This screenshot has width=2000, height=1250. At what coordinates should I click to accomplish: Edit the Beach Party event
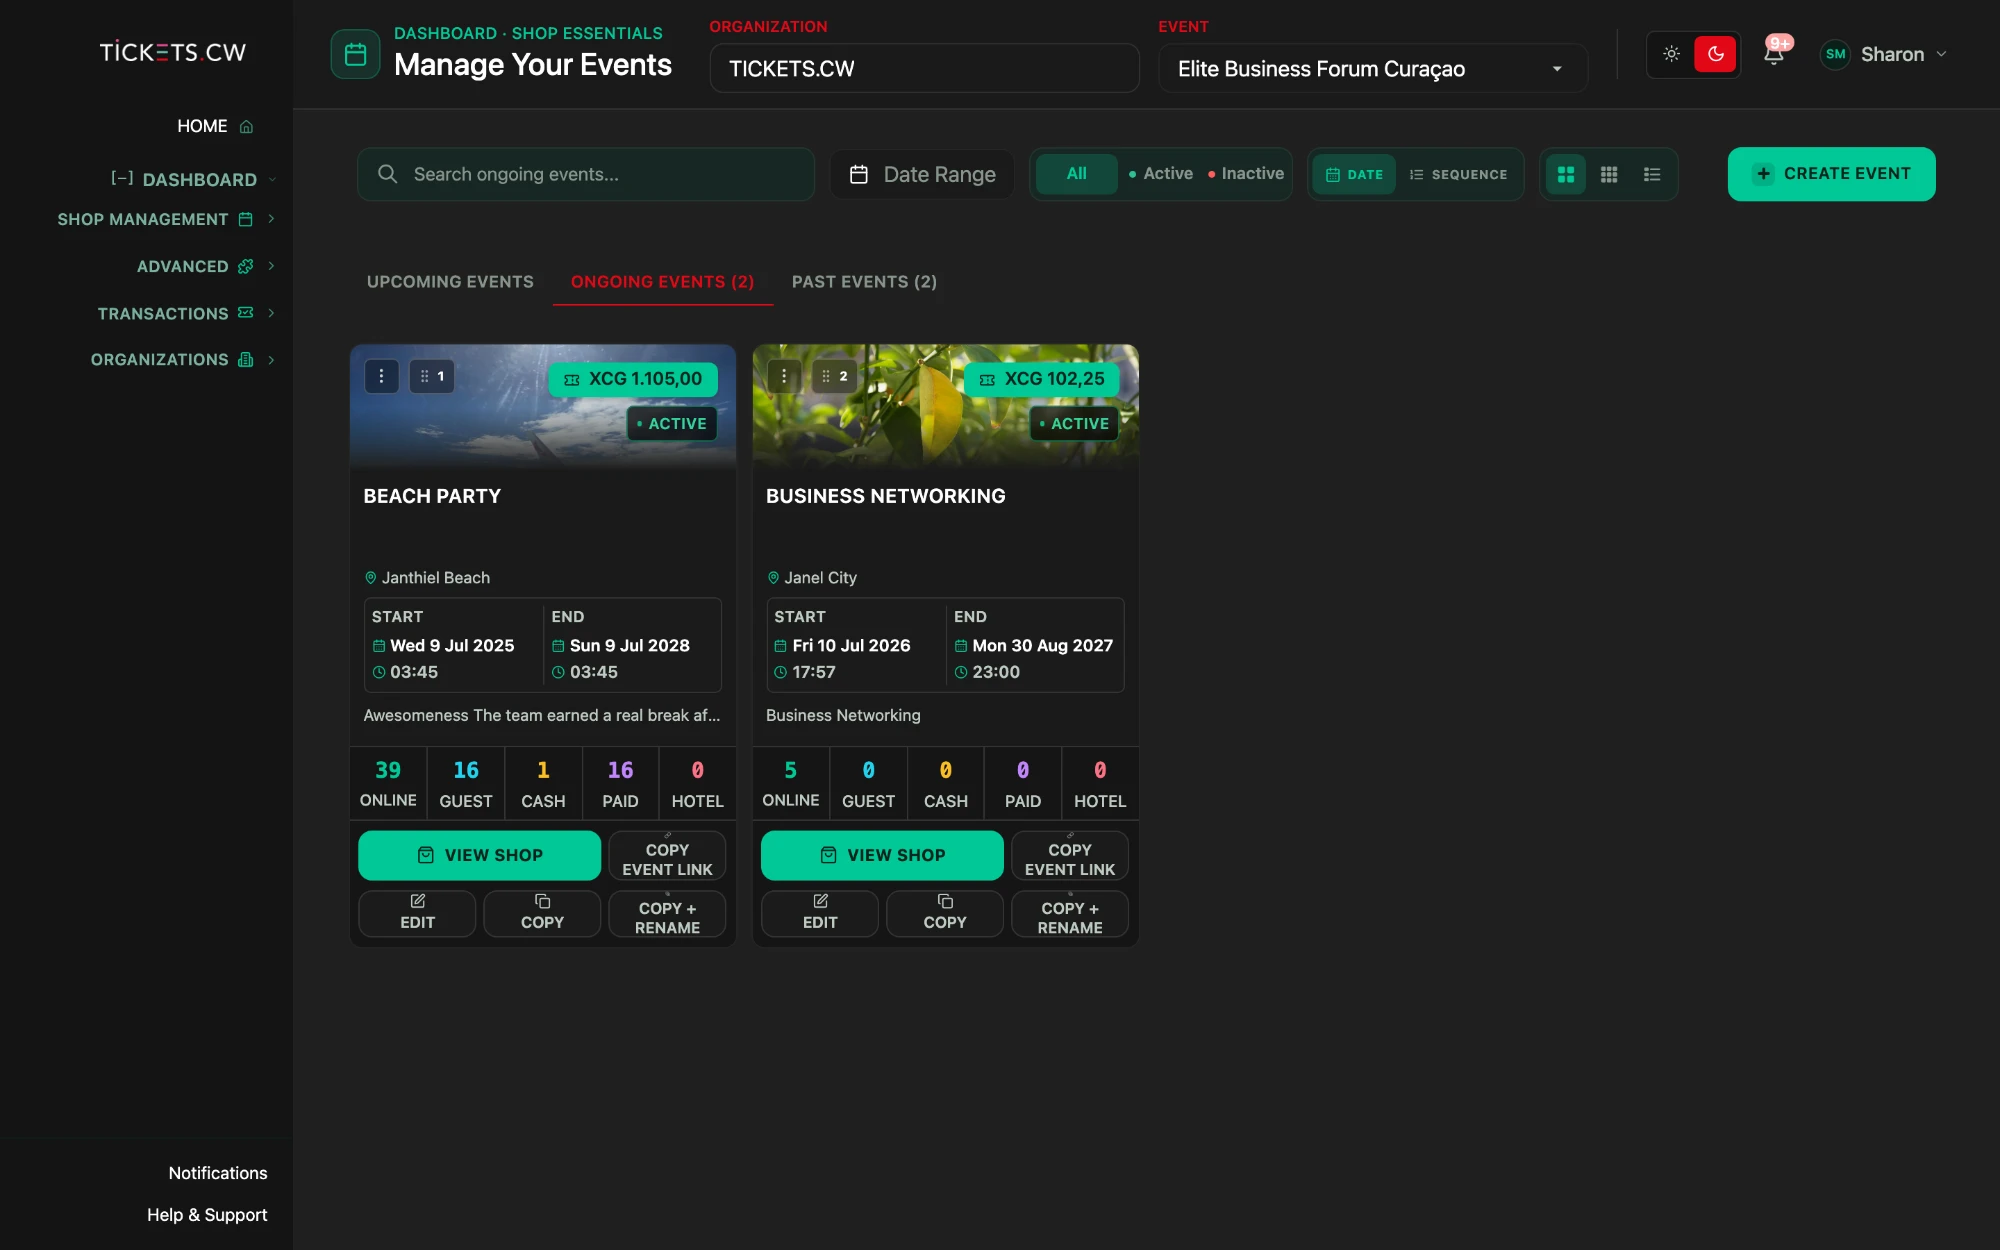(x=417, y=914)
